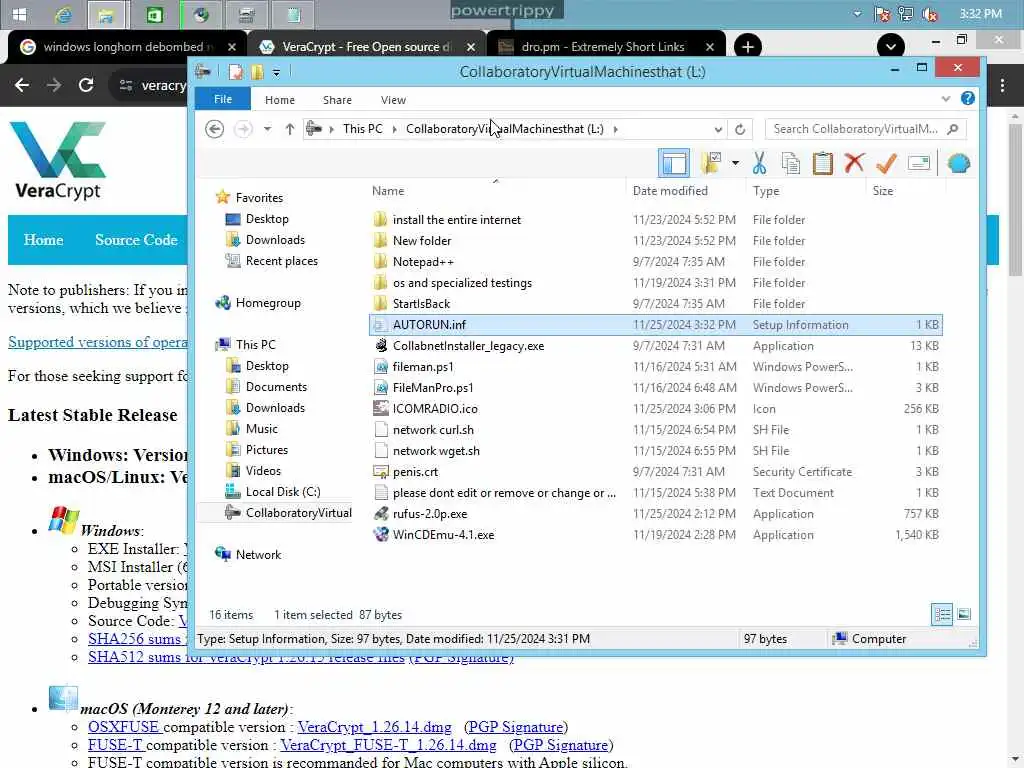The image size is (1024, 768).
Task: Select the 'network wget.sh' file
Action: click(x=656, y=451)
